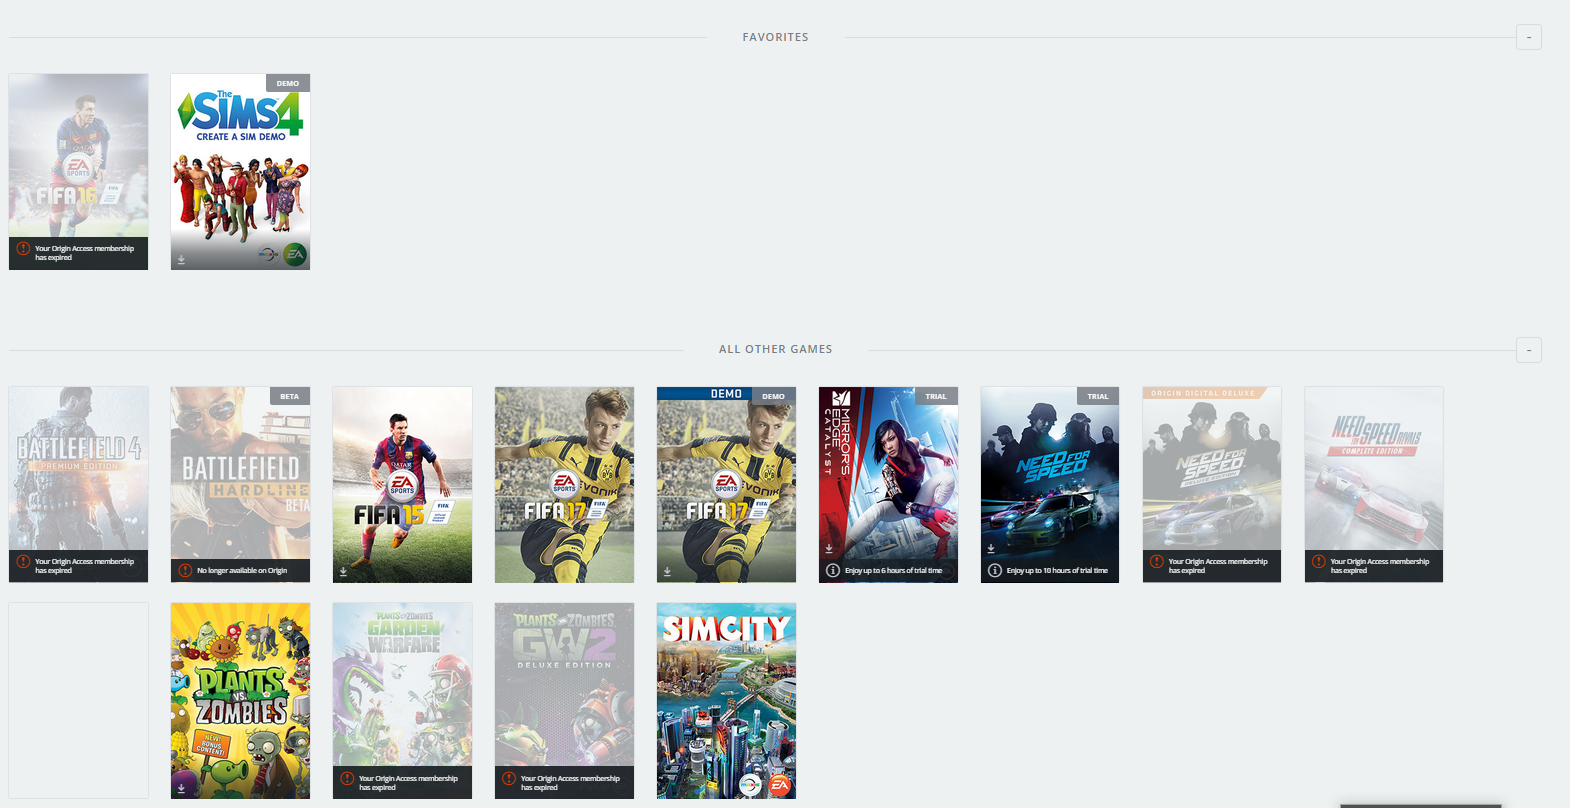
Task: Click the FAVORITES section heading
Action: 775,37
